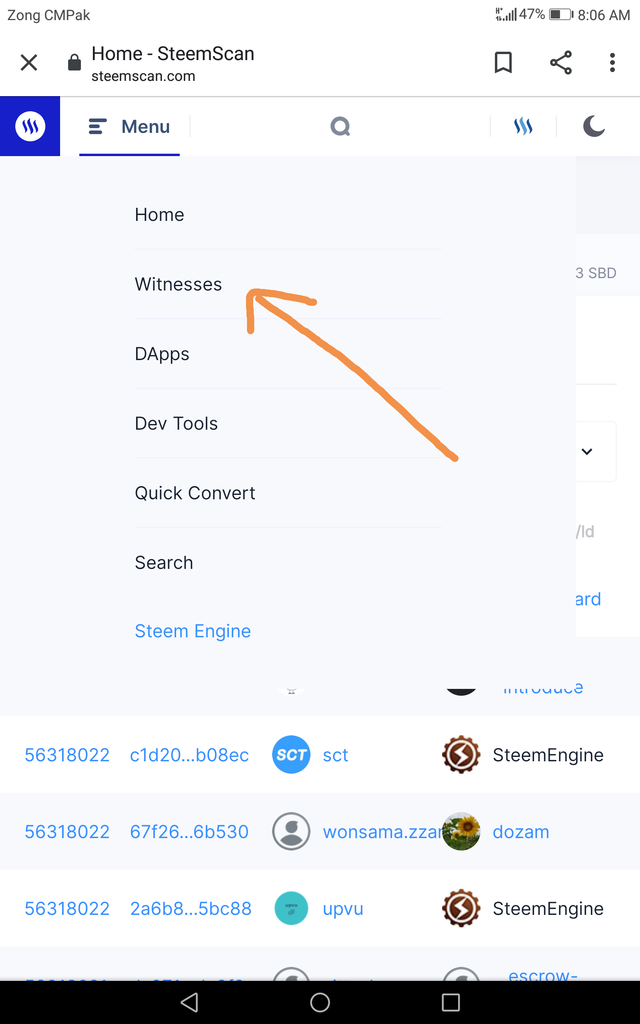Open the upvu account link
Screen dimensions: 640x1024
[343, 908]
